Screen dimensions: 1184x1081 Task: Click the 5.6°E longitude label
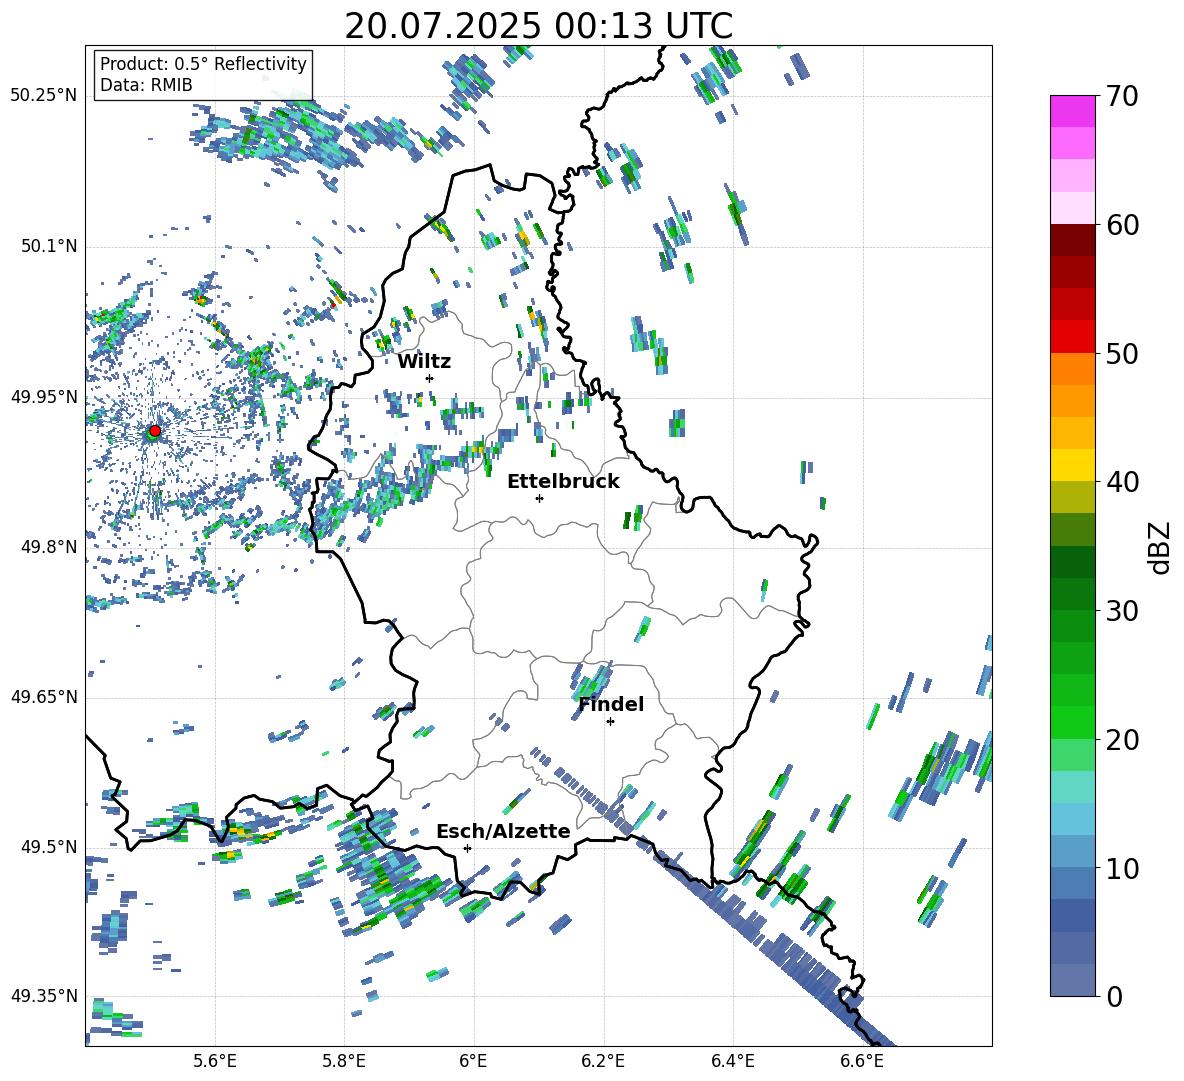215,1061
